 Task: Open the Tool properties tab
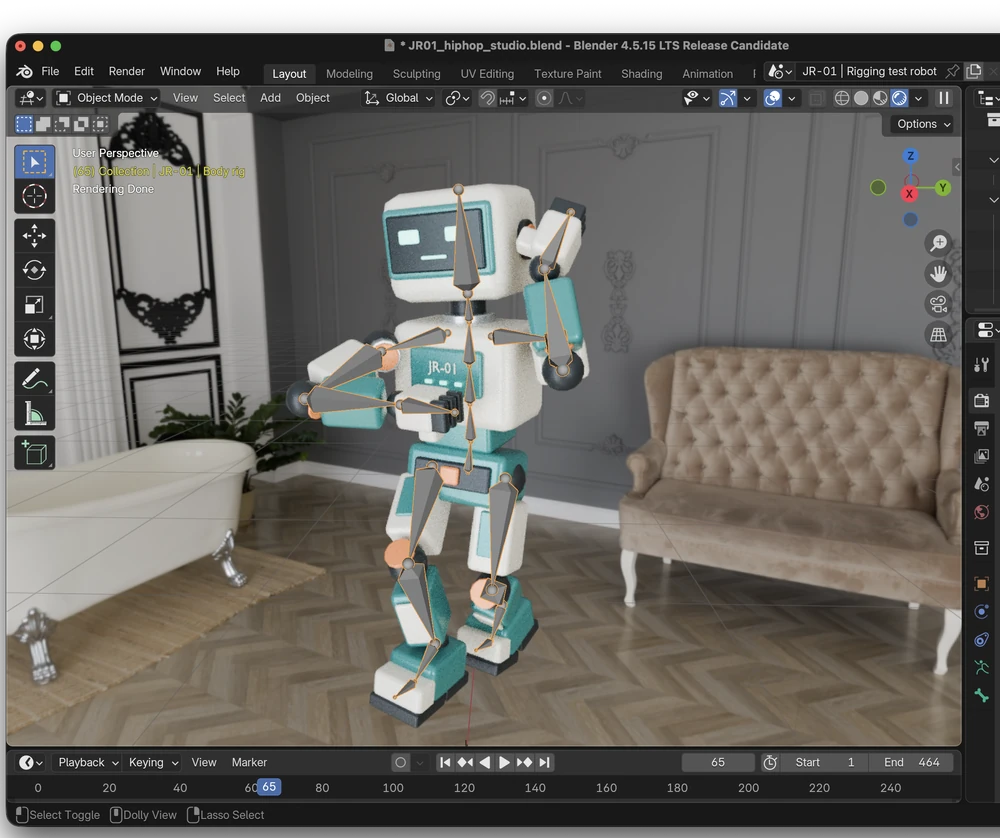tap(982, 365)
